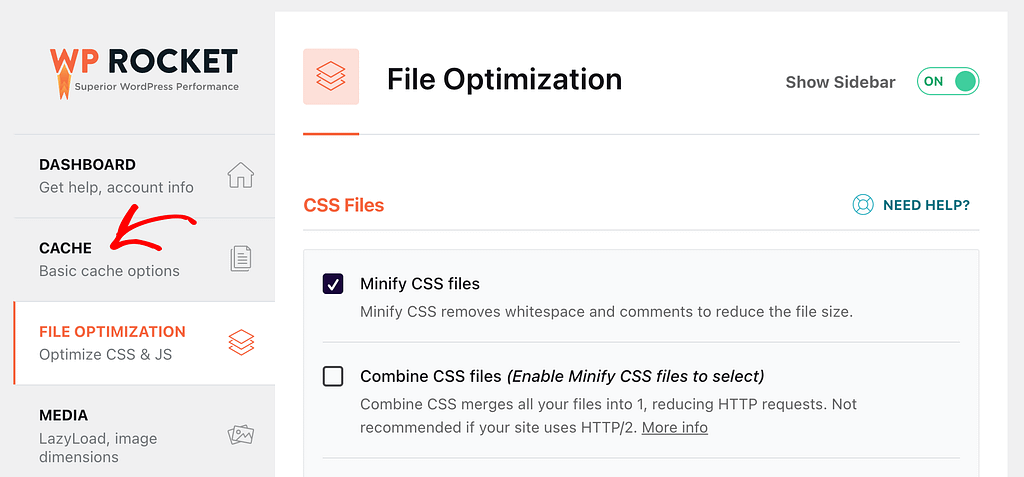
Task: Click the Combine CSS files label text
Action: (430, 377)
